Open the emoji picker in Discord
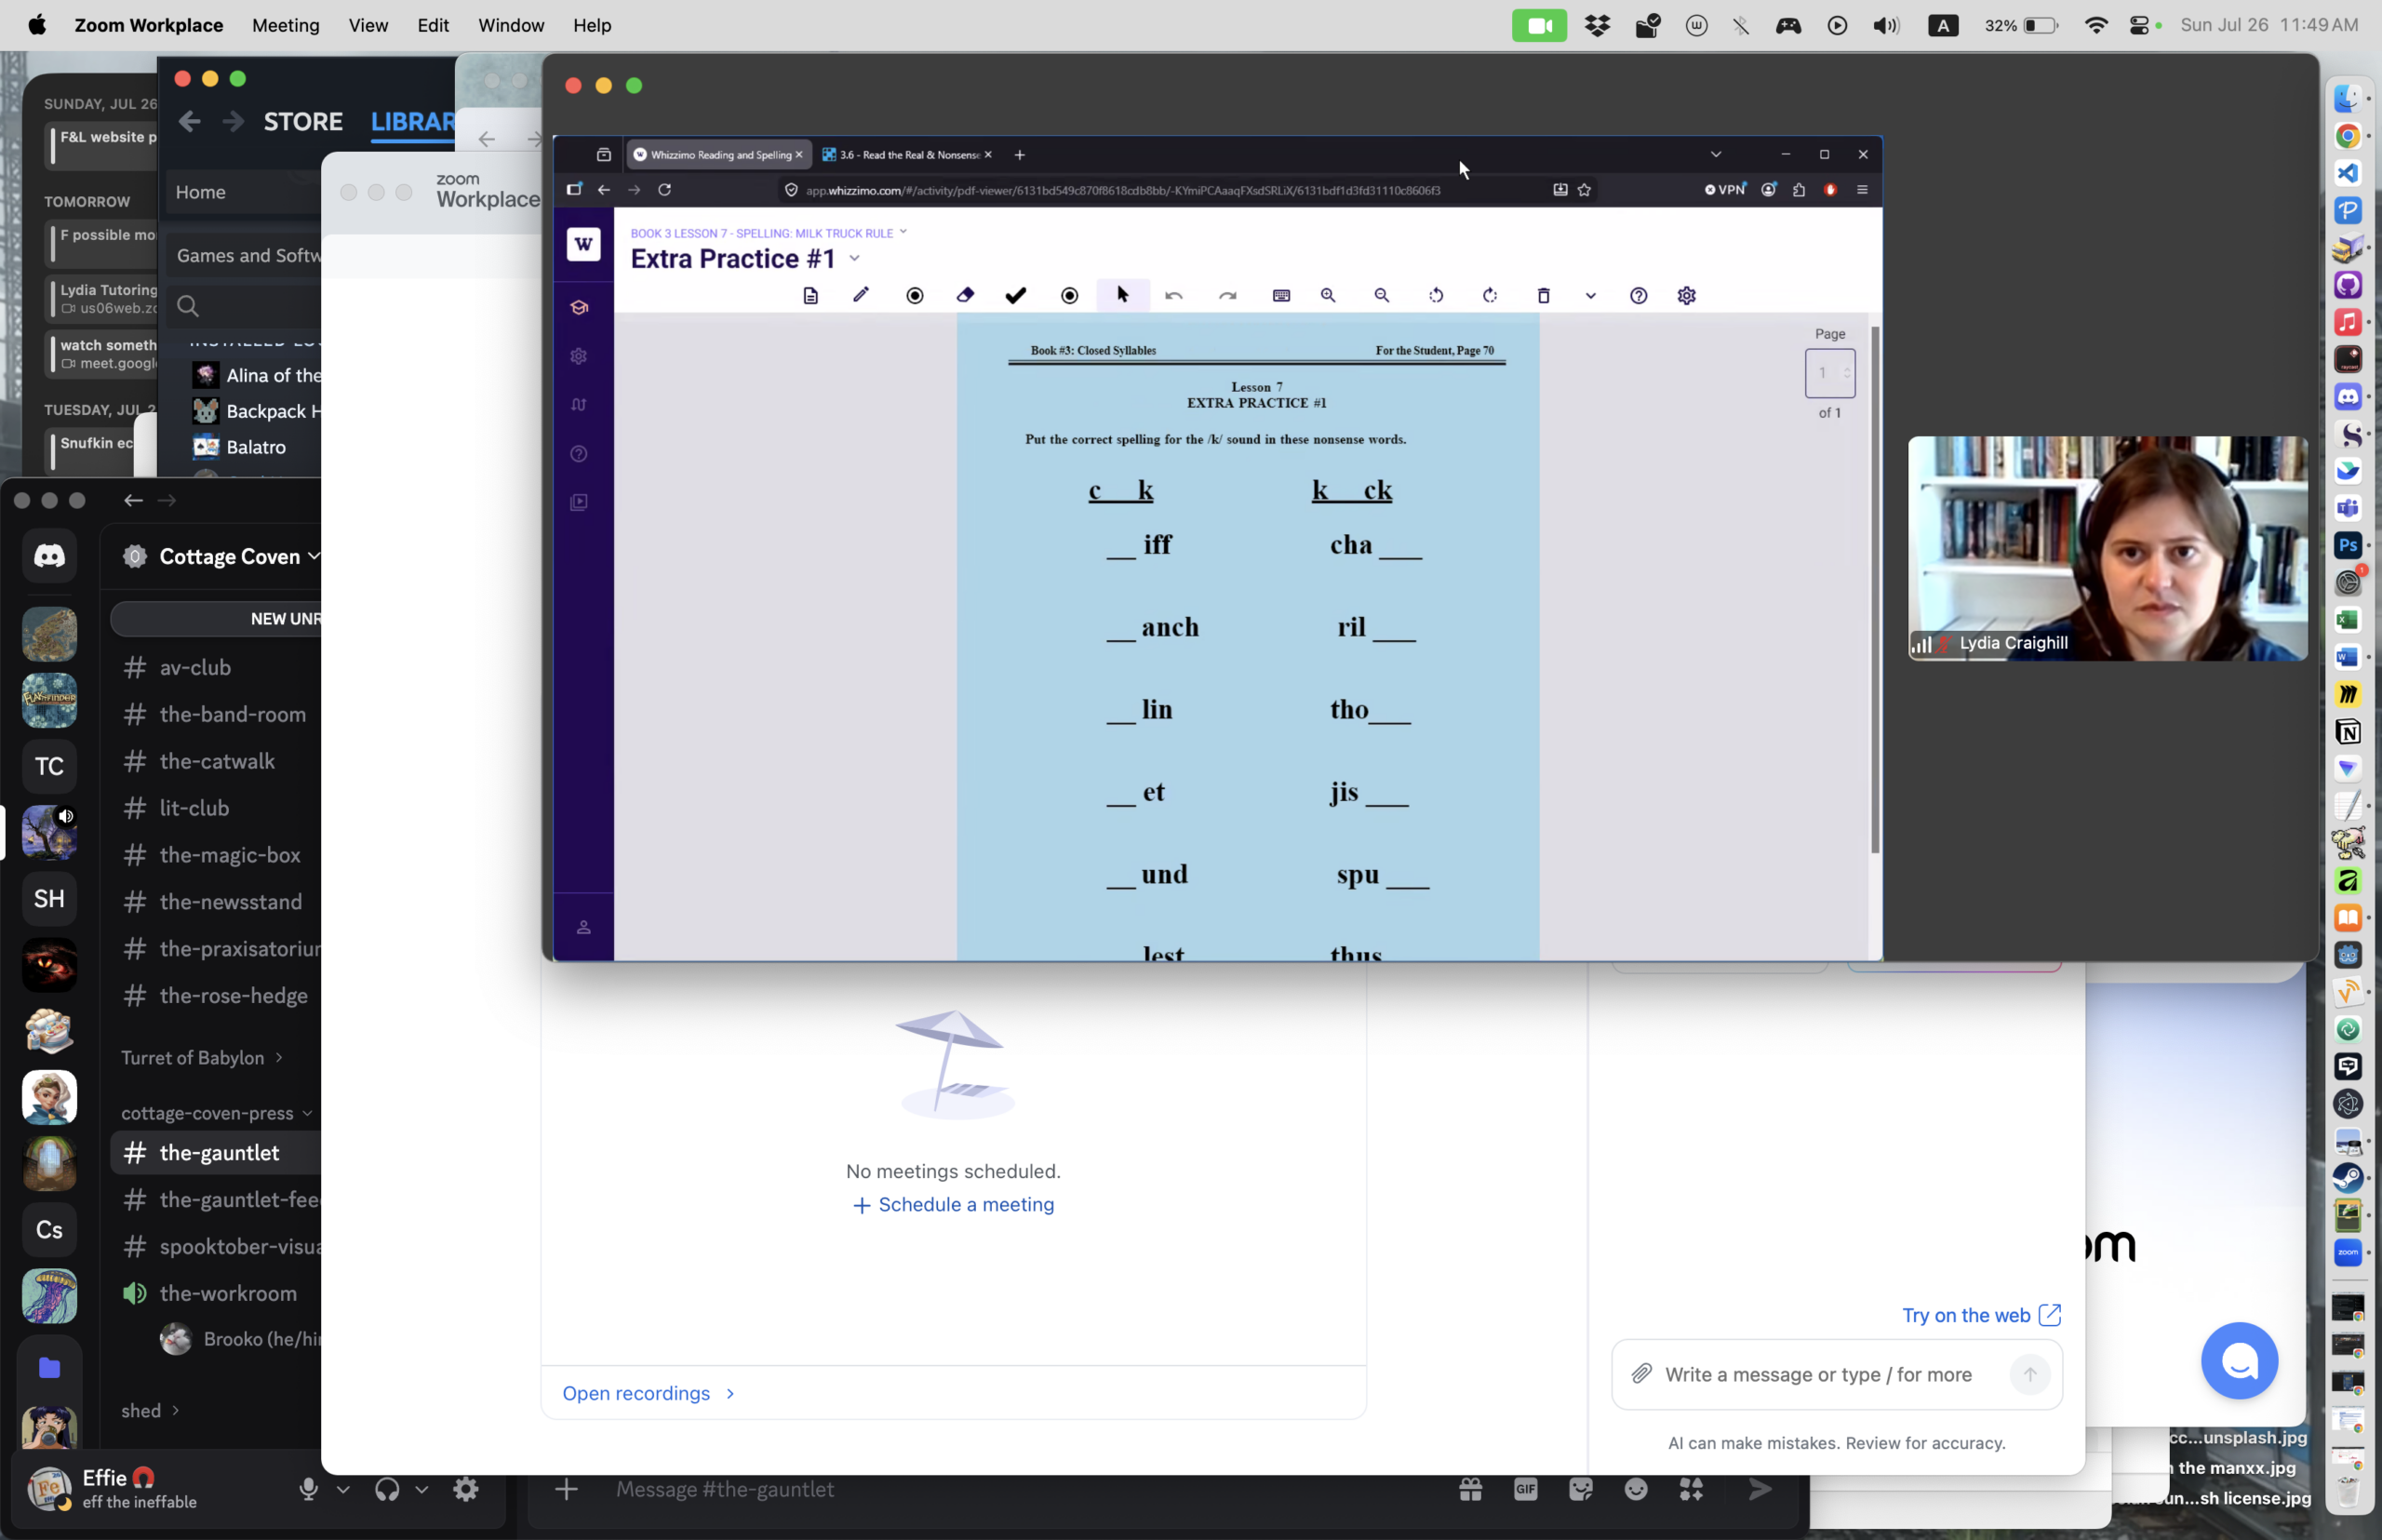Screen dimensions: 2382x1540 [x=1636, y=1489]
